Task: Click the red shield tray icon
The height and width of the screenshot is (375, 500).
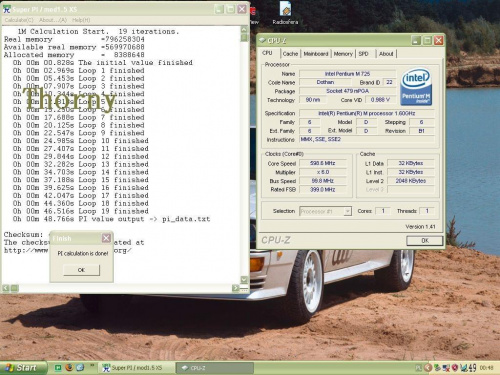Action: tap(455, 368)
